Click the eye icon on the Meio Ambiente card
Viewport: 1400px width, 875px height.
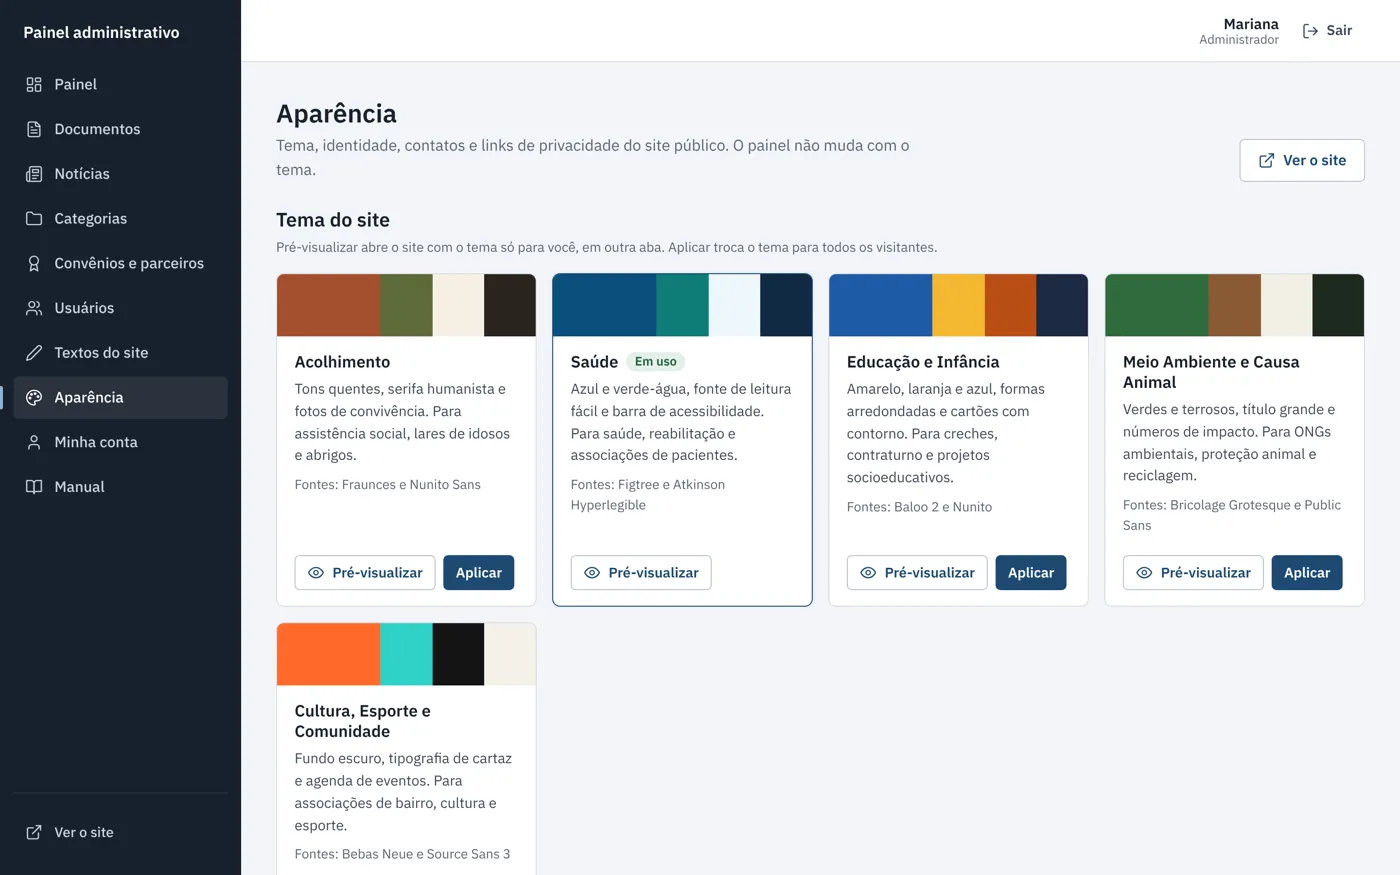click(x=1144, y=573)
